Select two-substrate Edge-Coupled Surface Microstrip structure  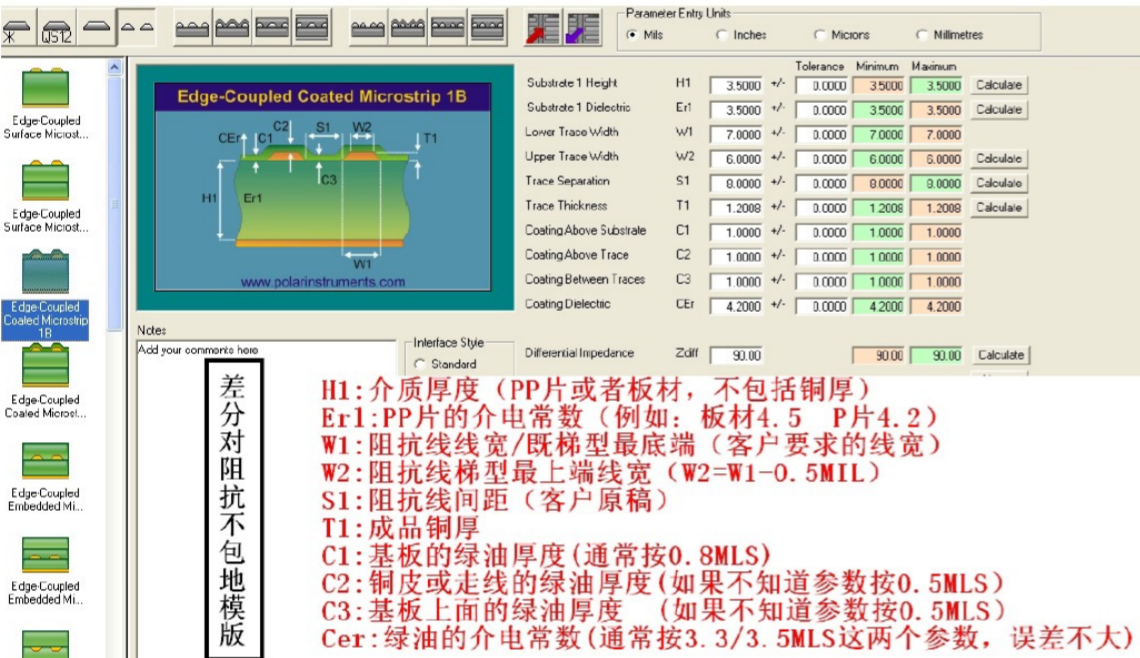[45, 196]
